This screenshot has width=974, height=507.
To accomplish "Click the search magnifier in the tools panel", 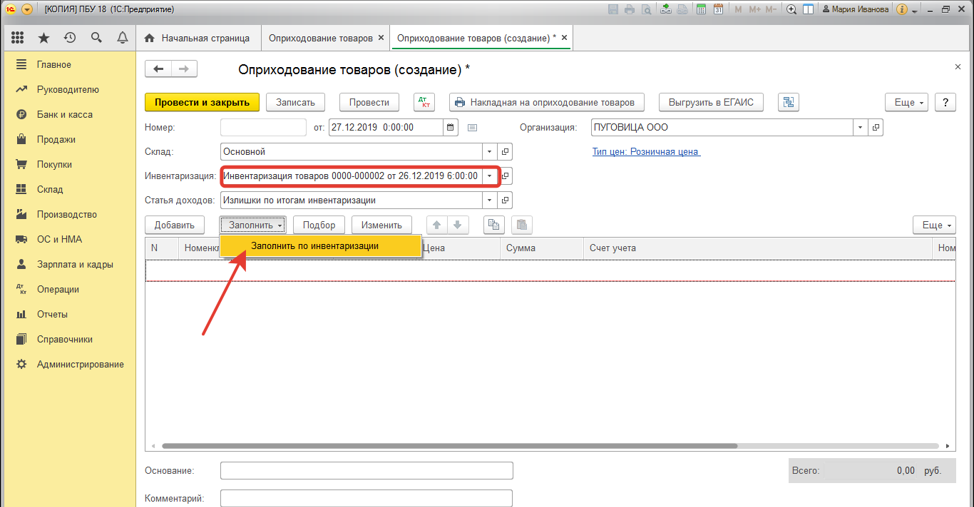I will tap(96, 38).
